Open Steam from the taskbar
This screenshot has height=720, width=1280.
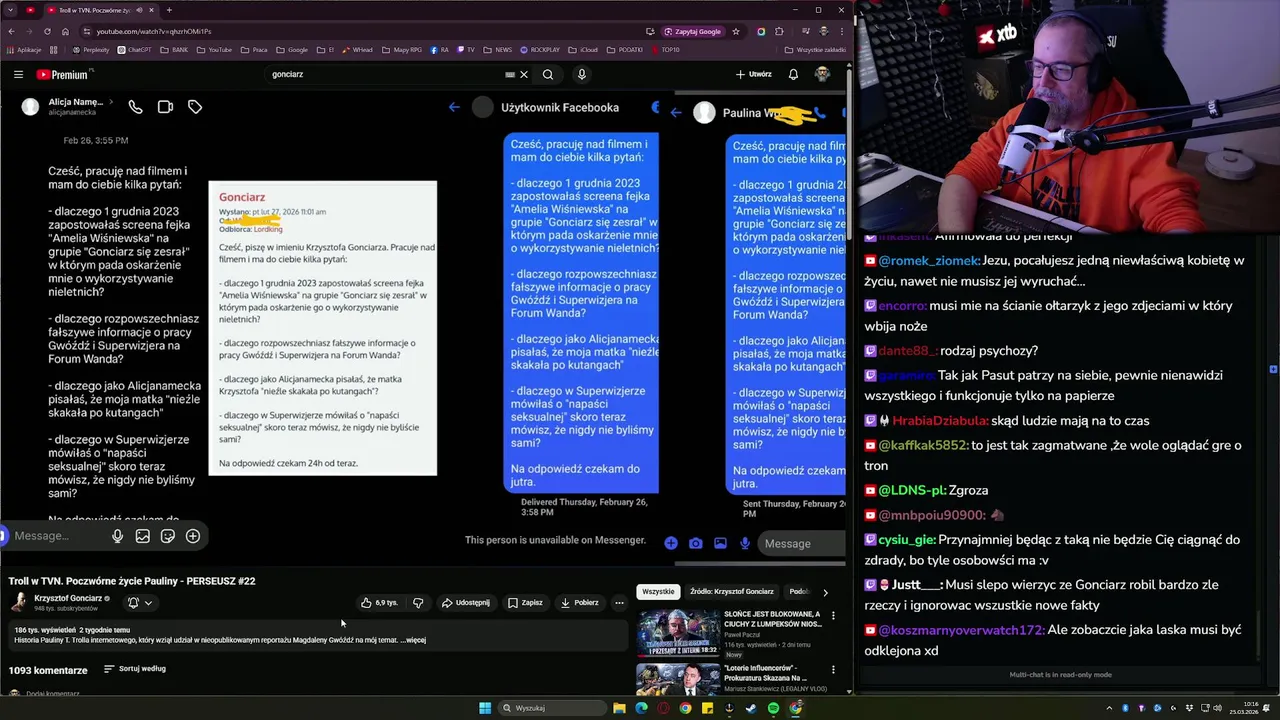(751, 708)
